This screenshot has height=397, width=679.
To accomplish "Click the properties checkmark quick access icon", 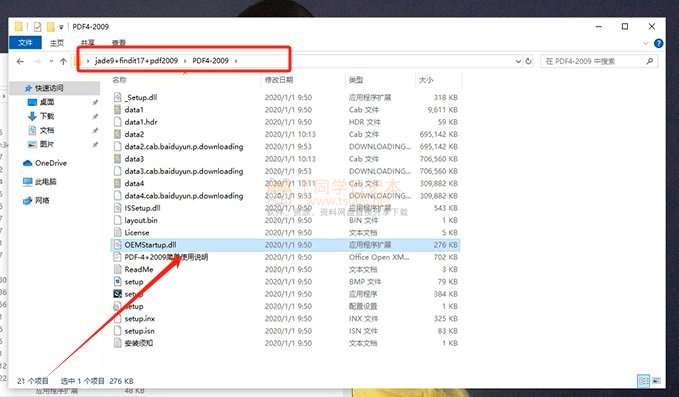I will pos(38,27).
